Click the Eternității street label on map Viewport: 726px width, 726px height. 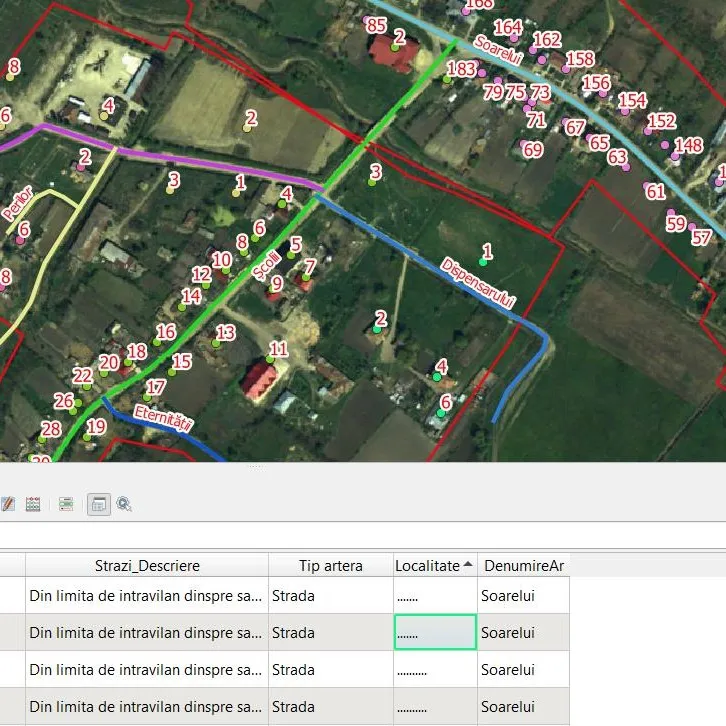tap(163, 416)
